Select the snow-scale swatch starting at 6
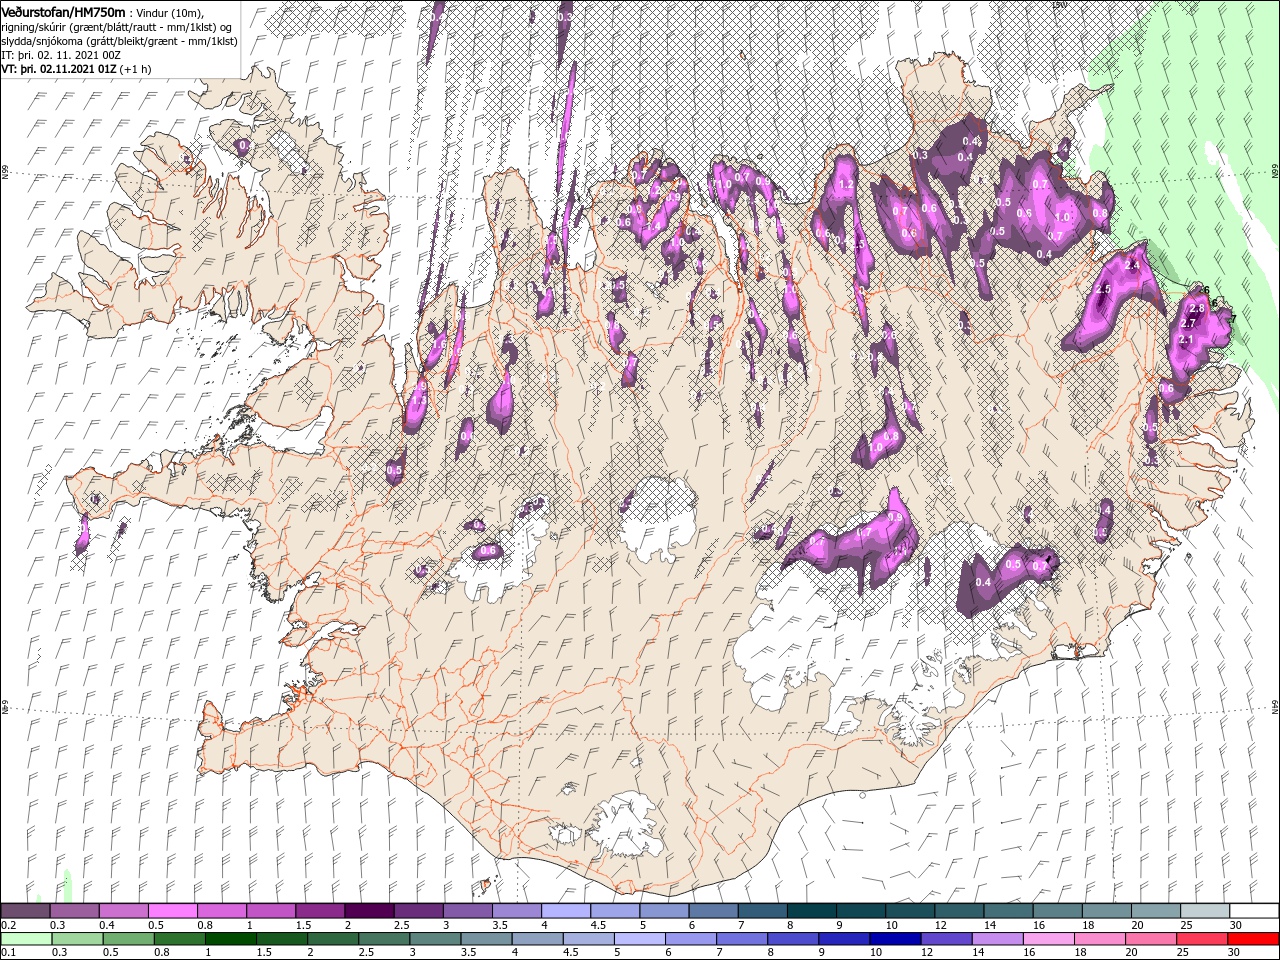Screen dimensions: 1280x960 click(x=713, y=911)
